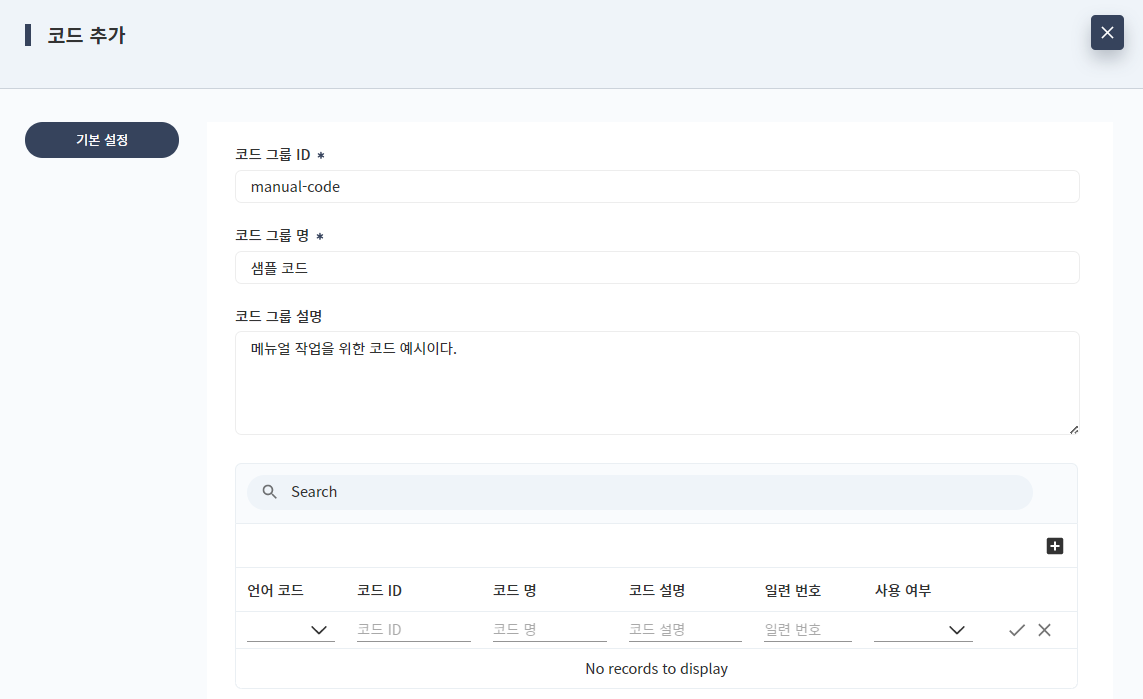Click the Search field

point(639,492)
